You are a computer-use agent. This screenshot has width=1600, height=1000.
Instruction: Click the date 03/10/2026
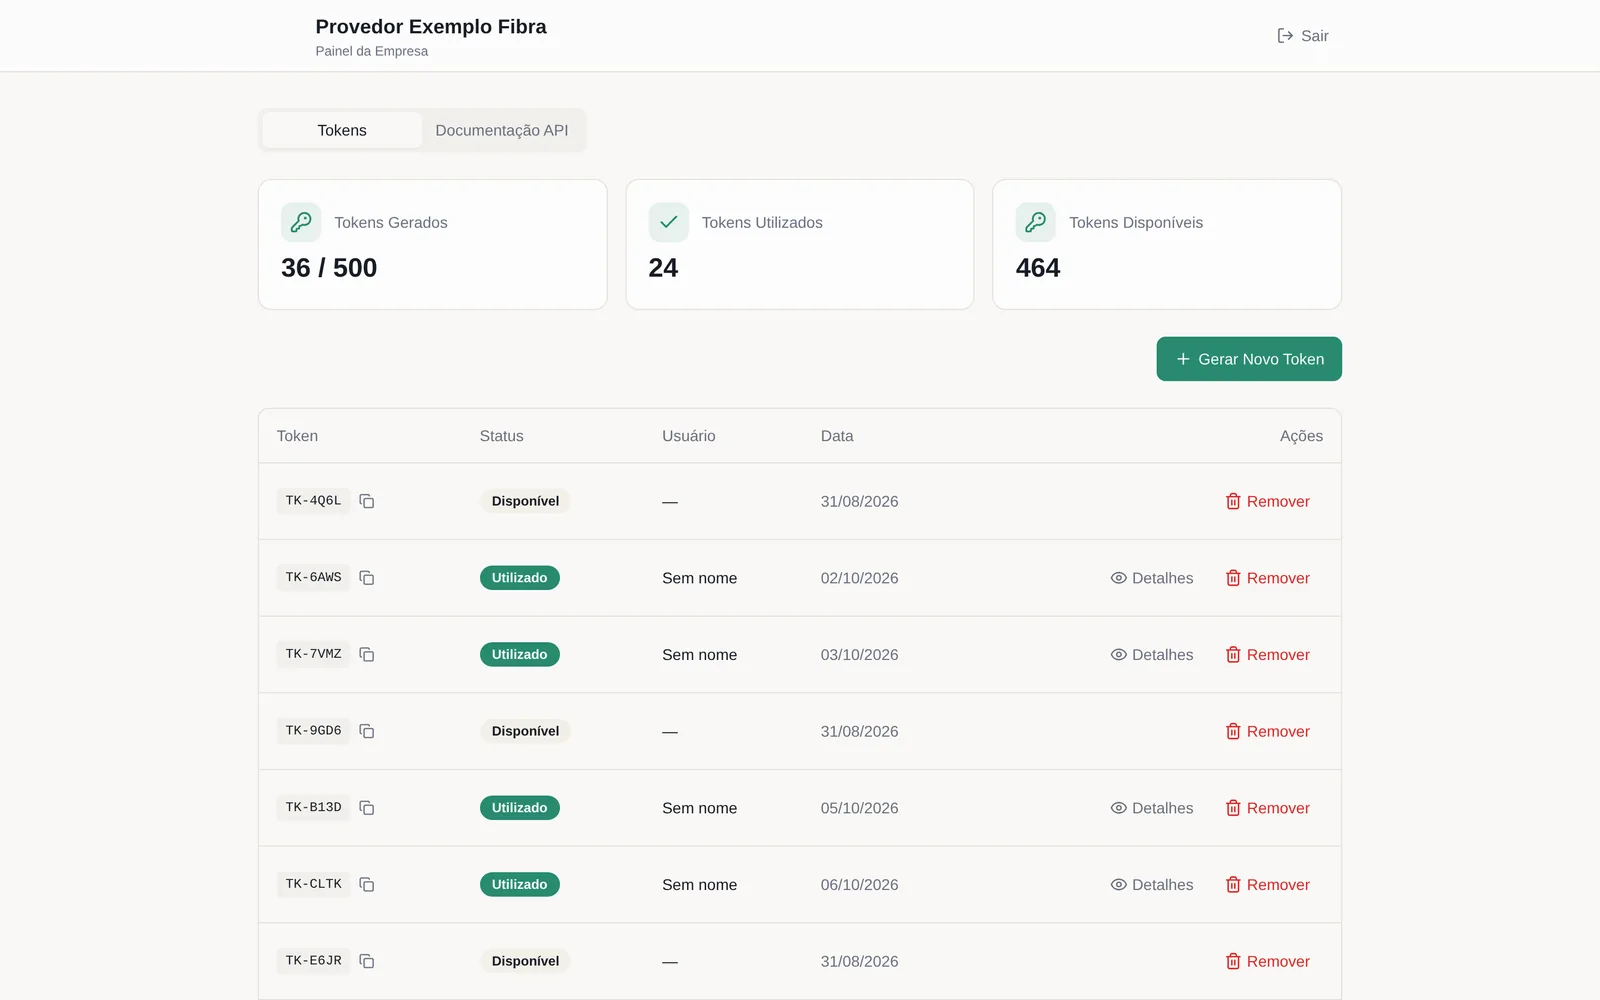coord(860,655)
